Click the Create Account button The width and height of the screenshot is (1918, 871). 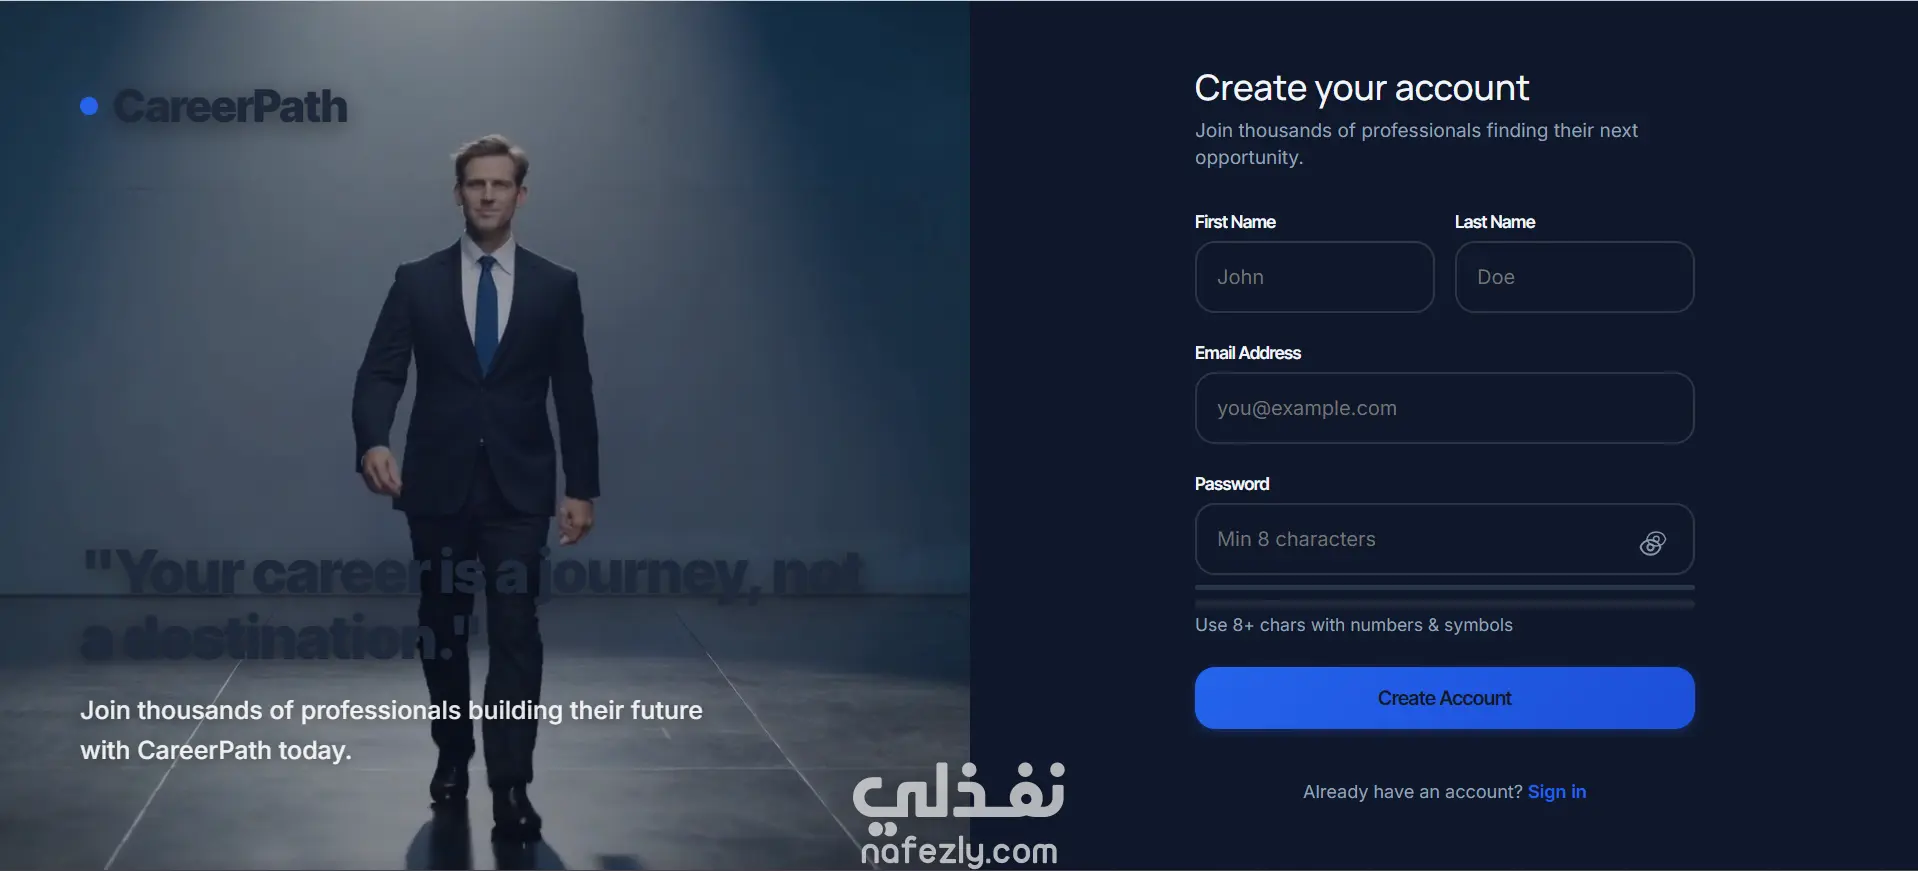point(1444,698)
